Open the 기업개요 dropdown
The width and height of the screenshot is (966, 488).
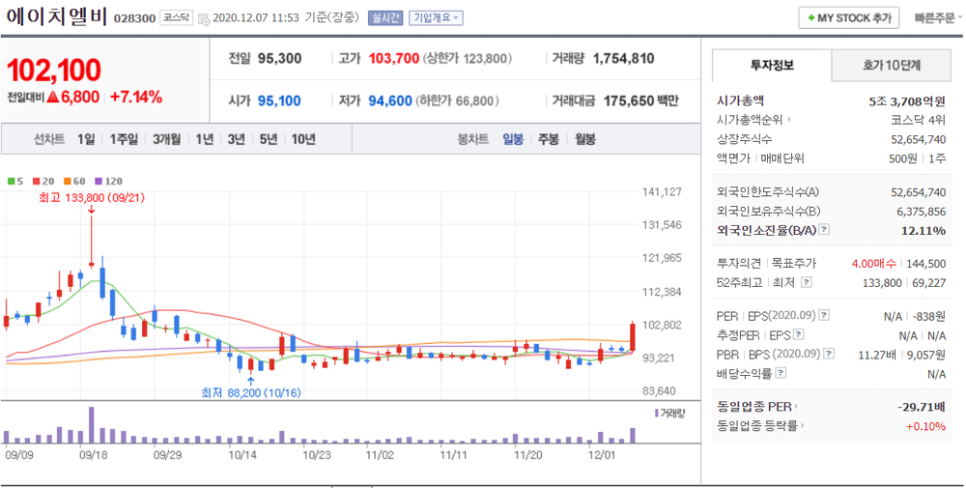click(436, 18)
